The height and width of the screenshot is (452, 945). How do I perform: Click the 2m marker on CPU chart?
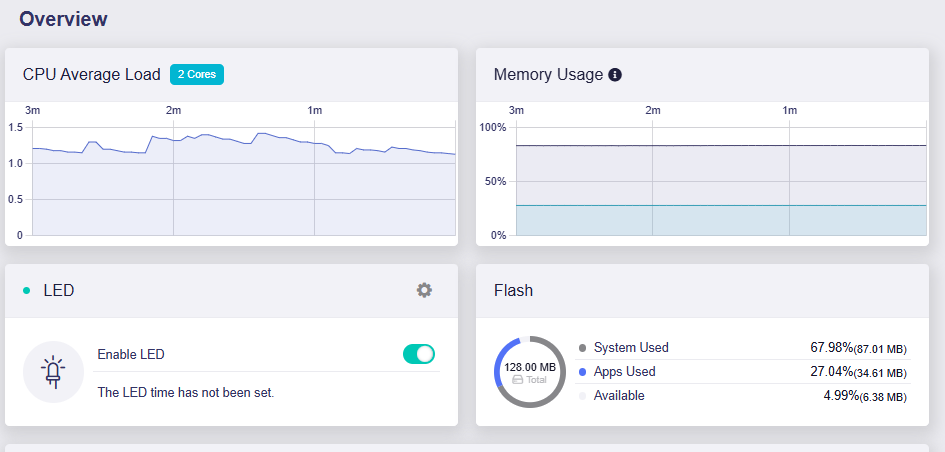(x=173, y=110)
